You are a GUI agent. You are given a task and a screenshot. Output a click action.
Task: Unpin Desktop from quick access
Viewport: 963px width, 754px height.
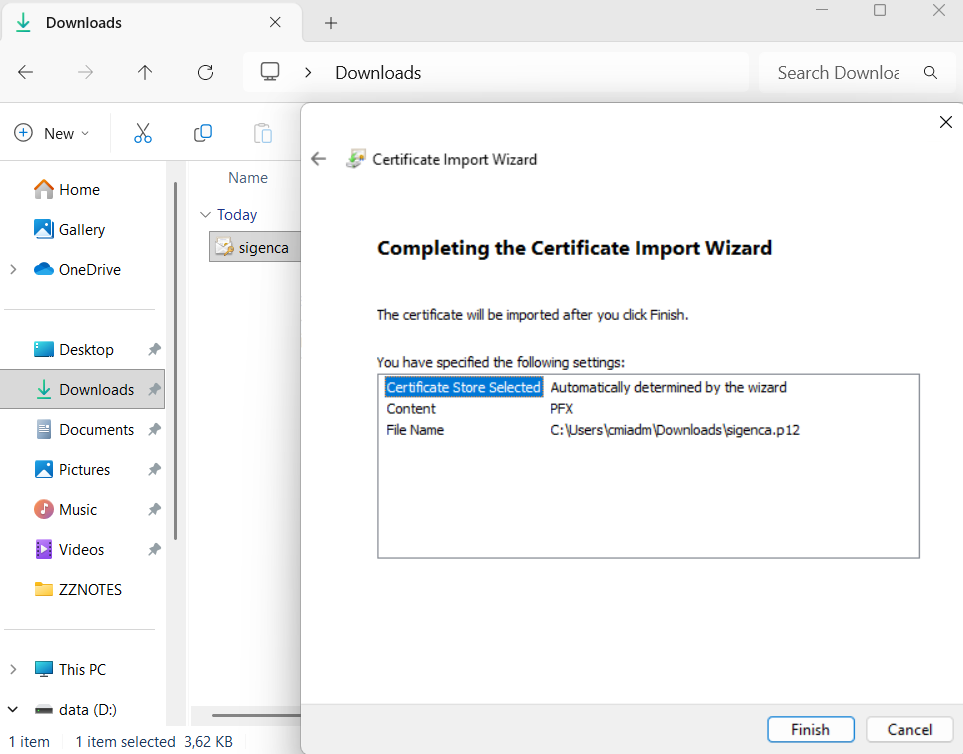pos(154,350)
